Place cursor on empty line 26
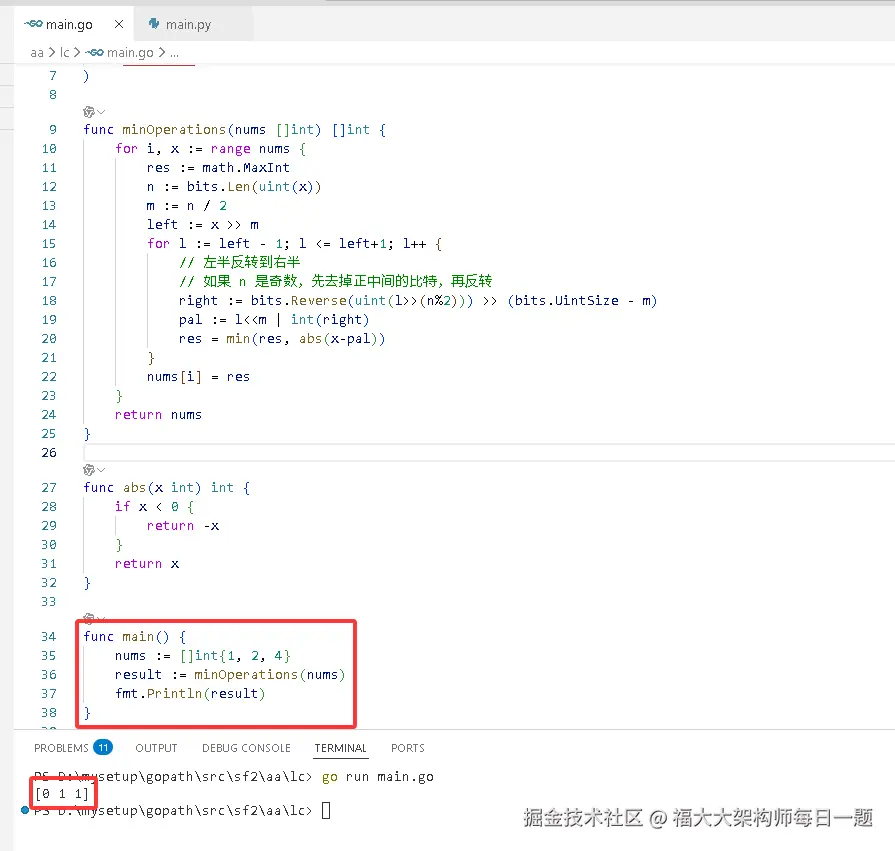This screenshot has width=895, height=851. click(x=489, y=453)
